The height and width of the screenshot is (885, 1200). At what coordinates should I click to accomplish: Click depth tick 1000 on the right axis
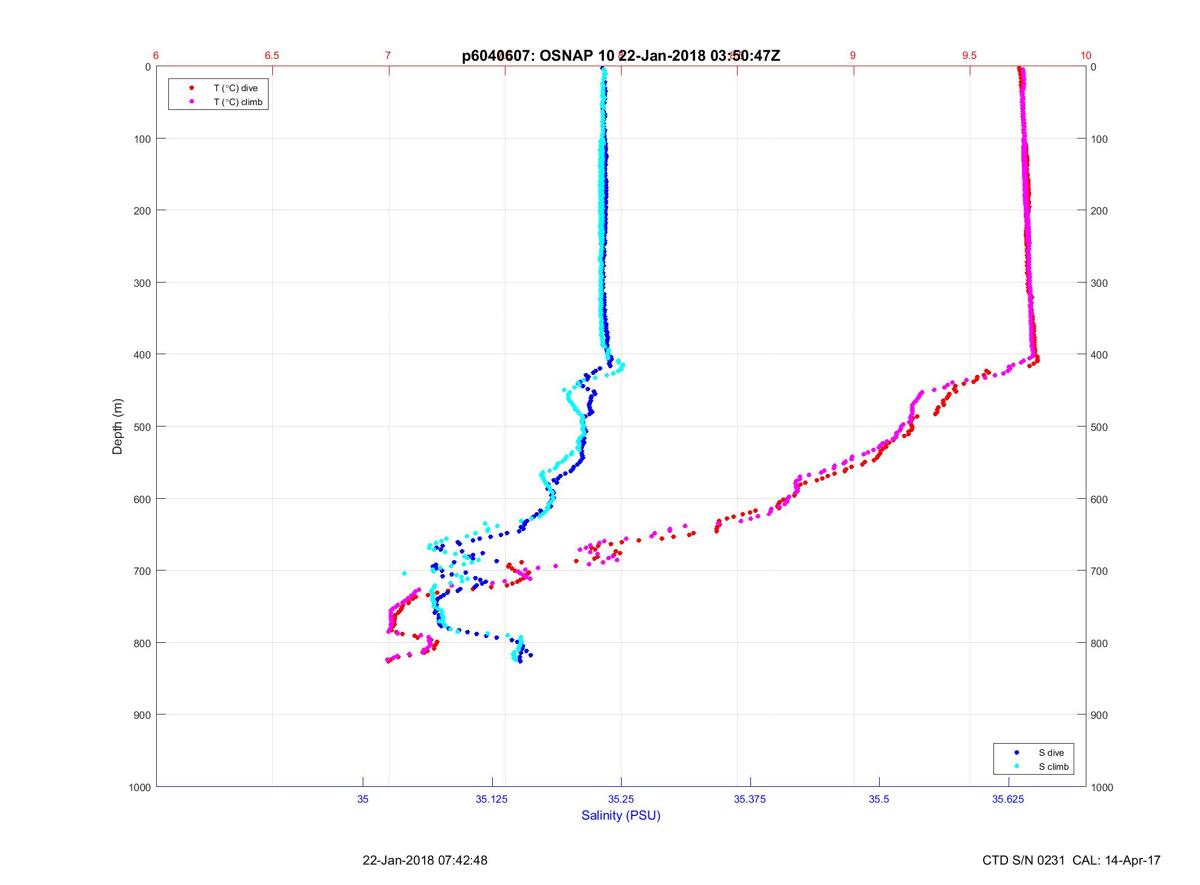(x=1104, y=787)
